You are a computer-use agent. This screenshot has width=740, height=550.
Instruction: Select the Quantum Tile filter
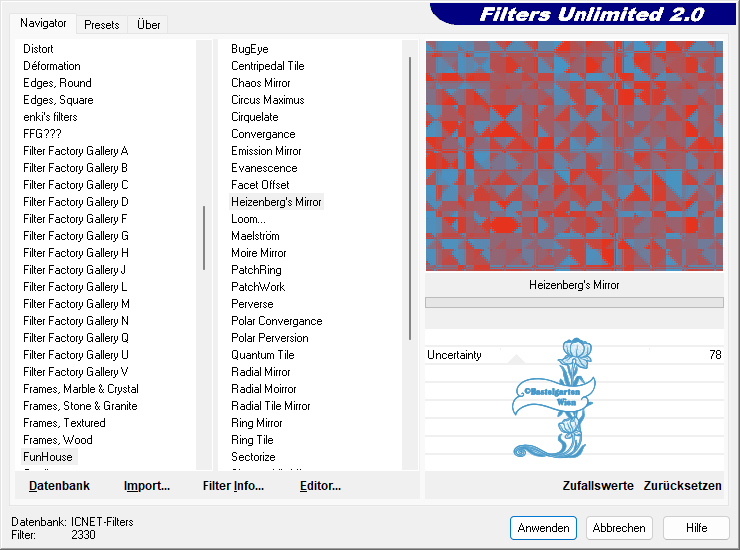tap(262, 355)
